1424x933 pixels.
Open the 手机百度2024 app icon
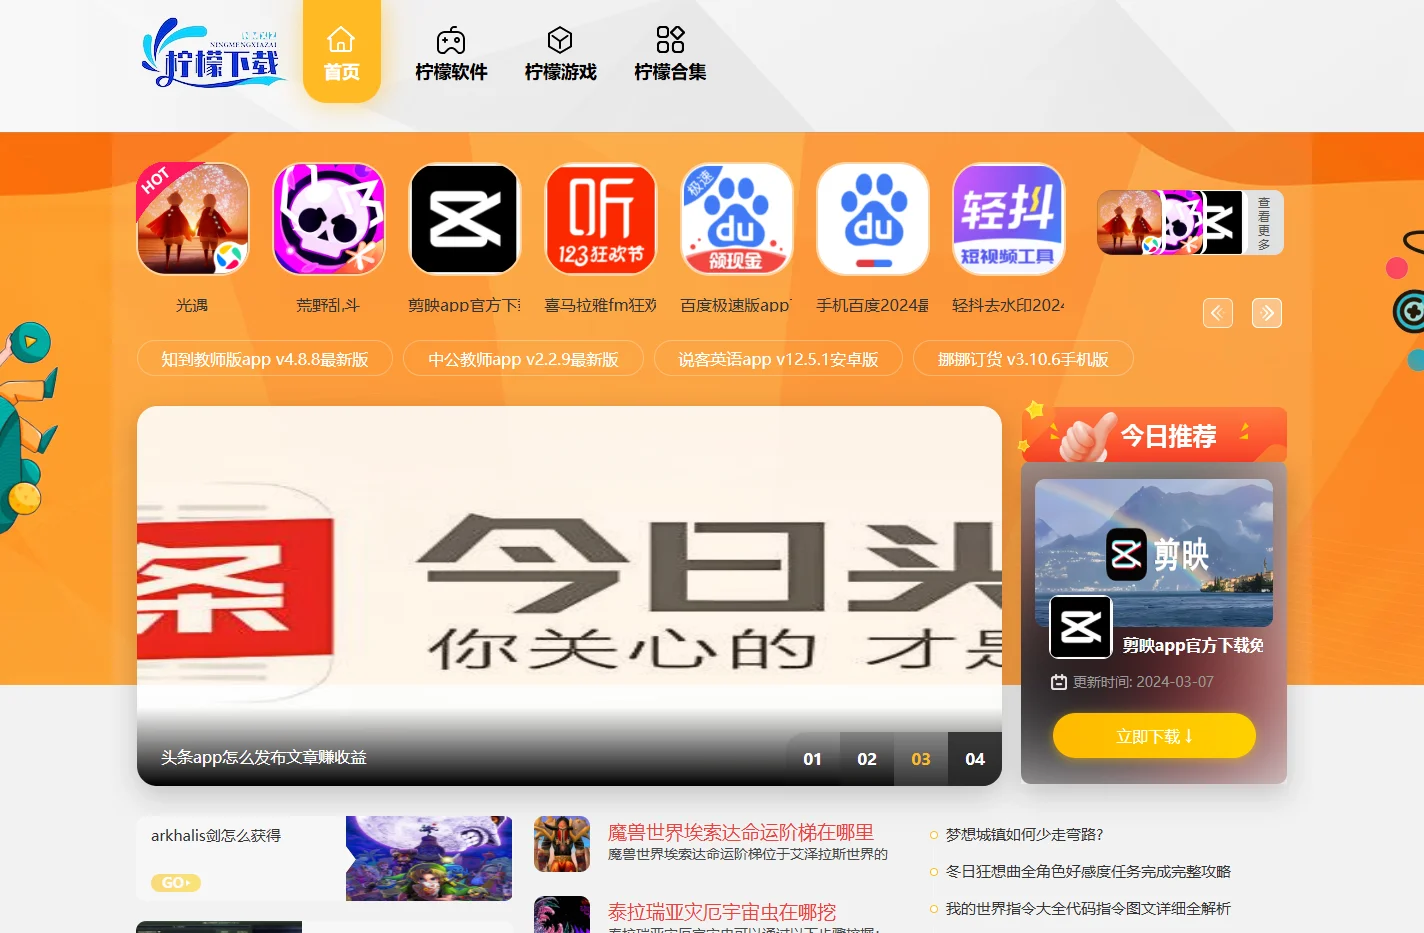pyautogui.click(x=873, y=219)
